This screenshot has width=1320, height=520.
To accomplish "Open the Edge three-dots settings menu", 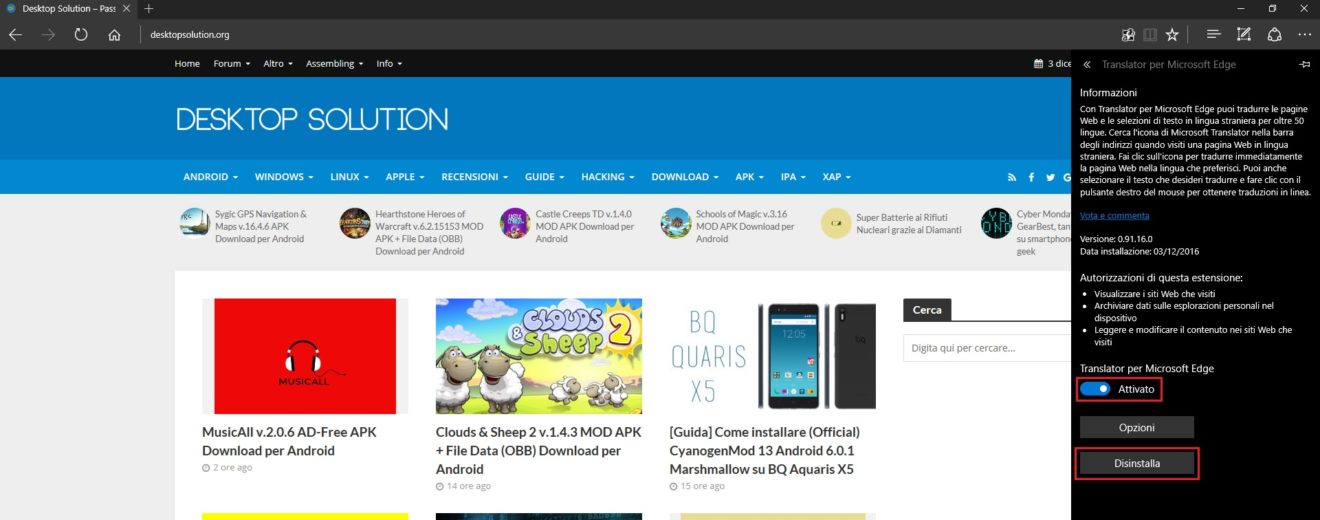I will tap(1303, 35).
